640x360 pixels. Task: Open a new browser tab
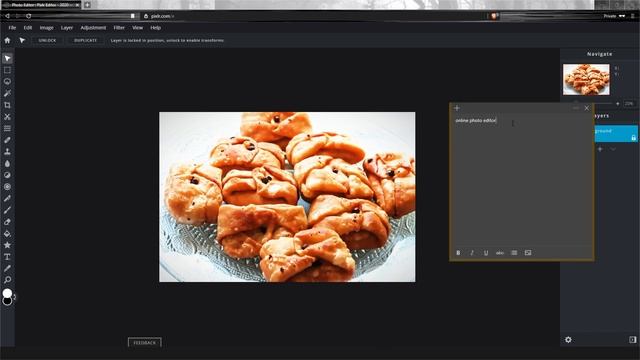(87, 5)
